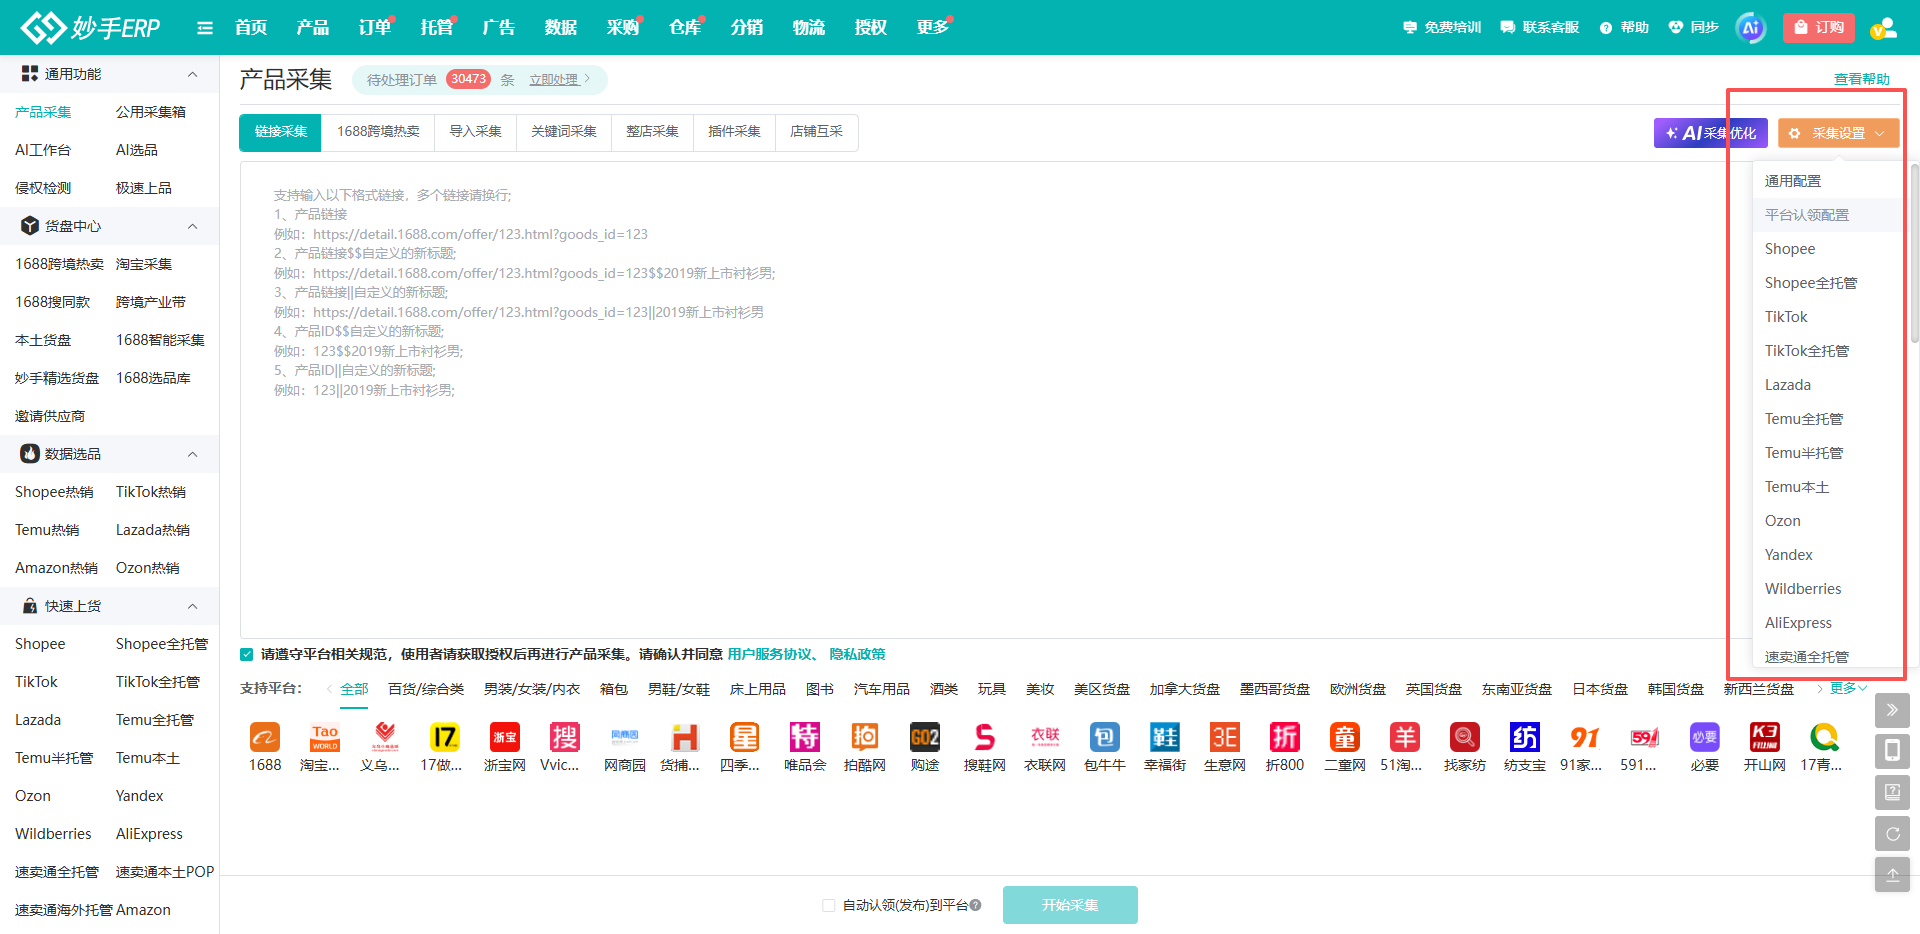Collapse the 数据选品 sidebar section
The height and width of the screenshot is (934, 1920).
[x=193, y=454]
